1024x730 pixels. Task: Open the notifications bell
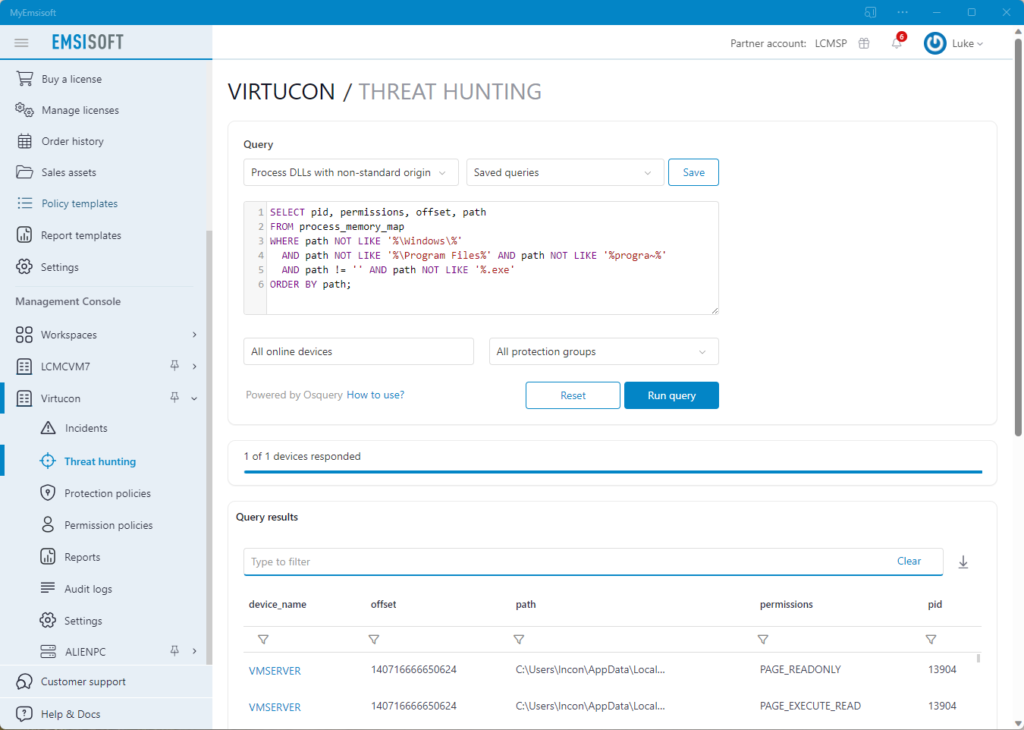click(896, 43)
